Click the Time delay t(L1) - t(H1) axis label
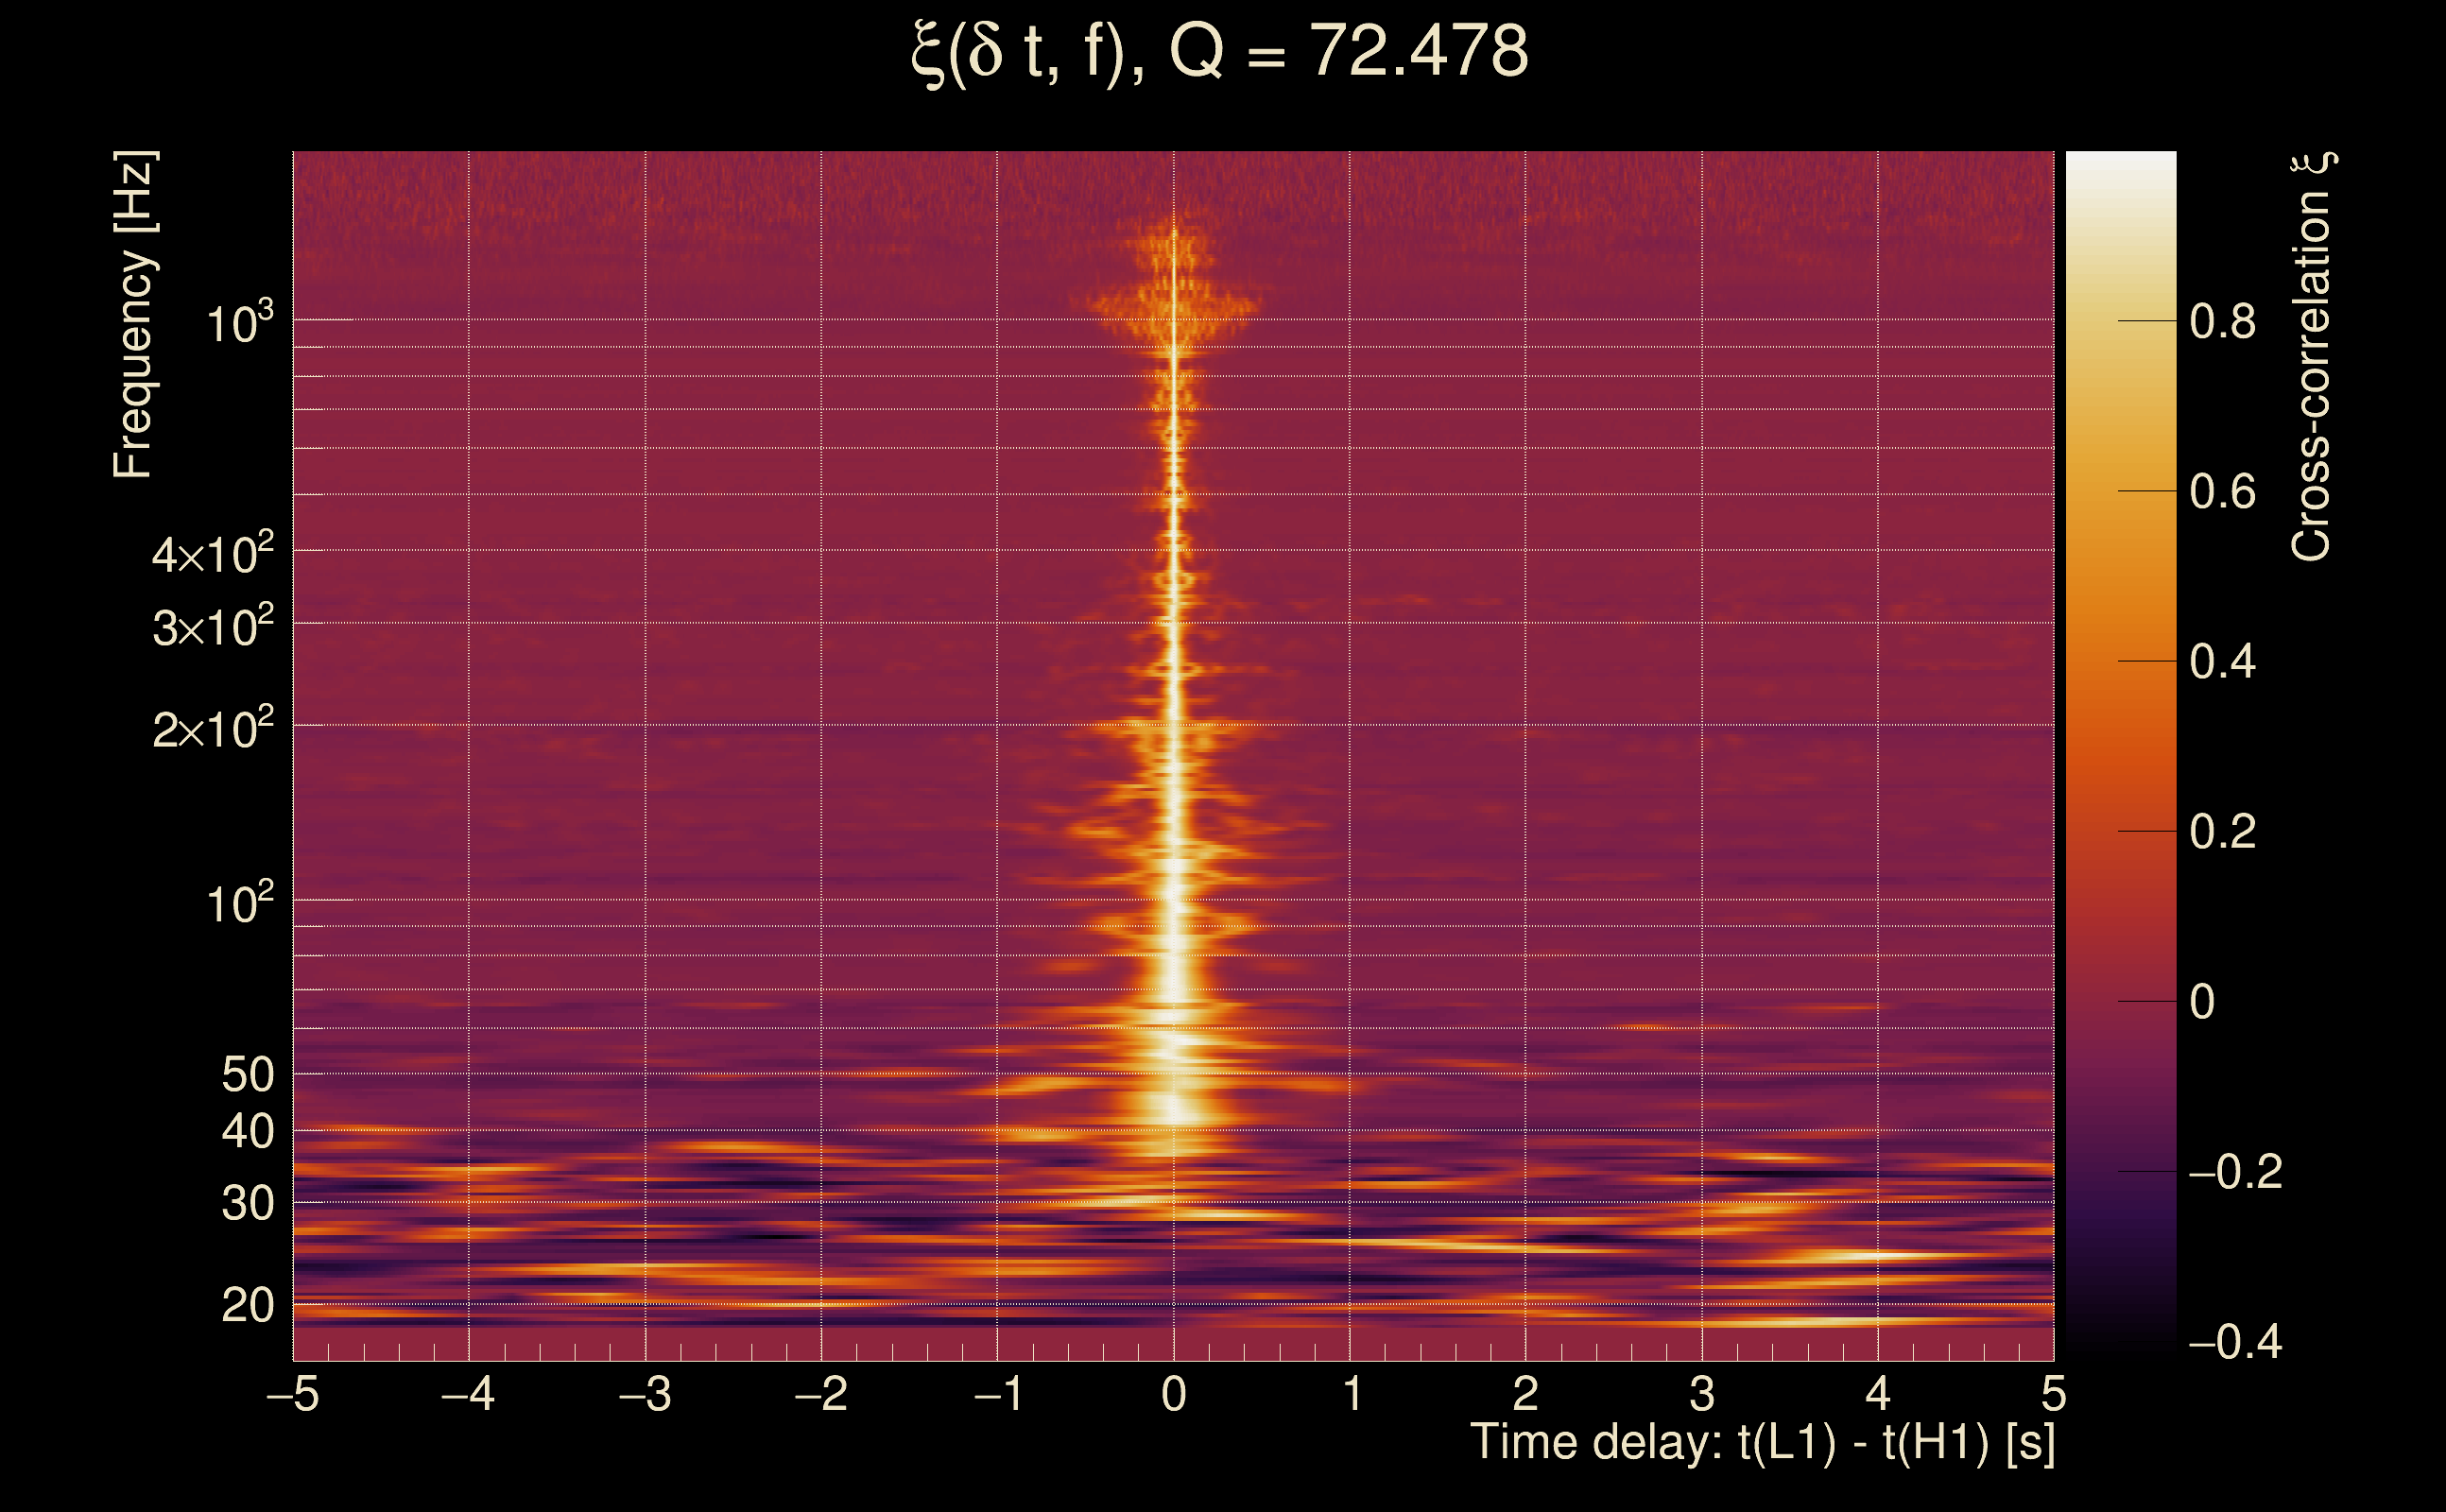 (x=1762, y=1443)
